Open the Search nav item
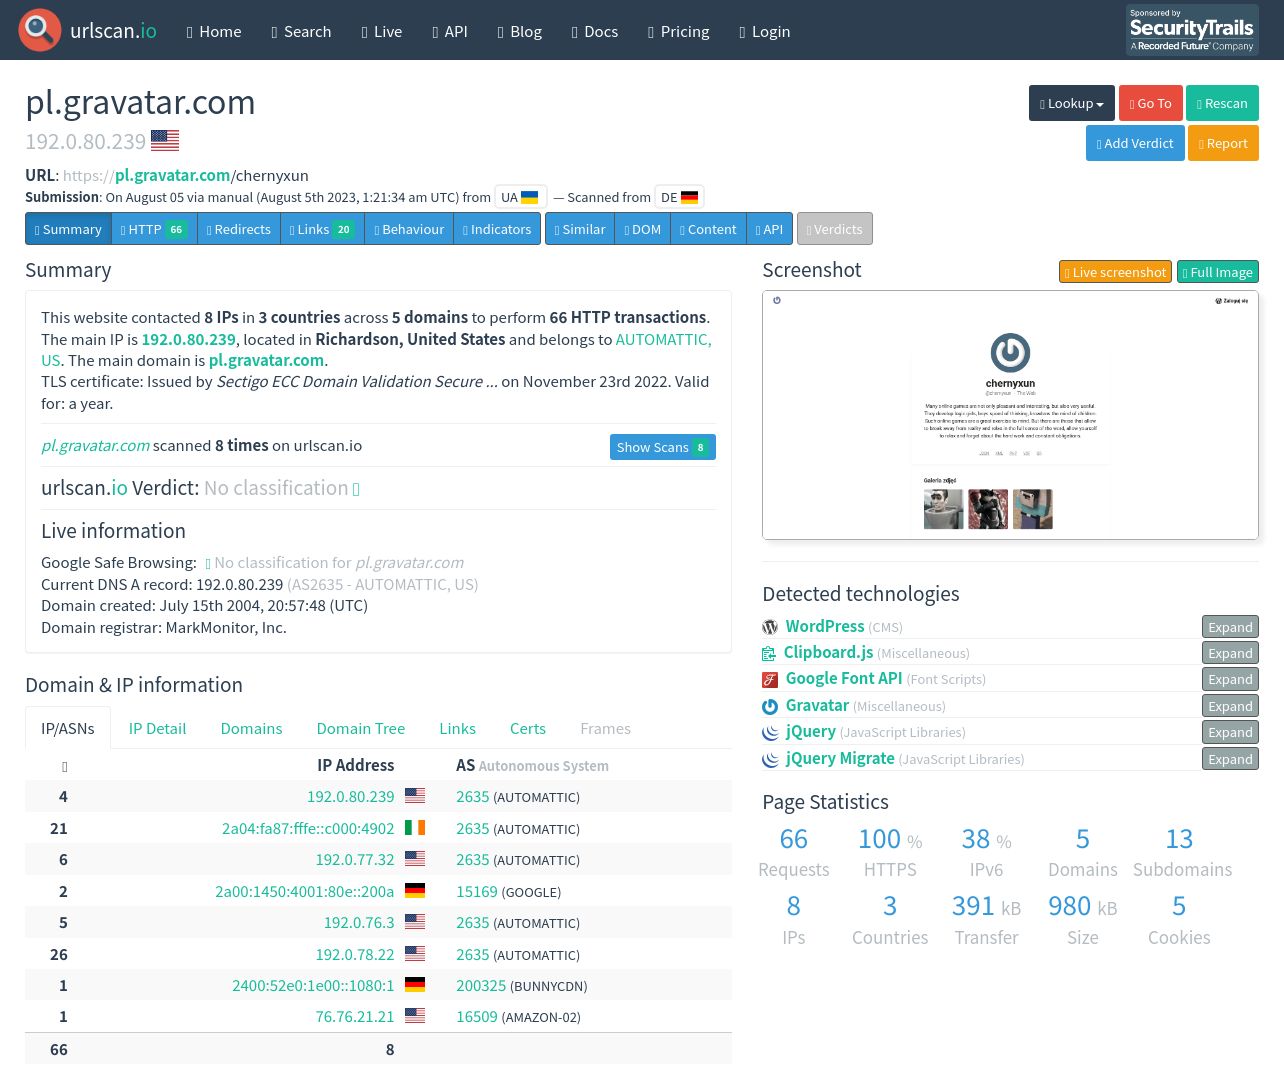The width and height of the screenshot is (1284, 1087). (x=301, y=31)
